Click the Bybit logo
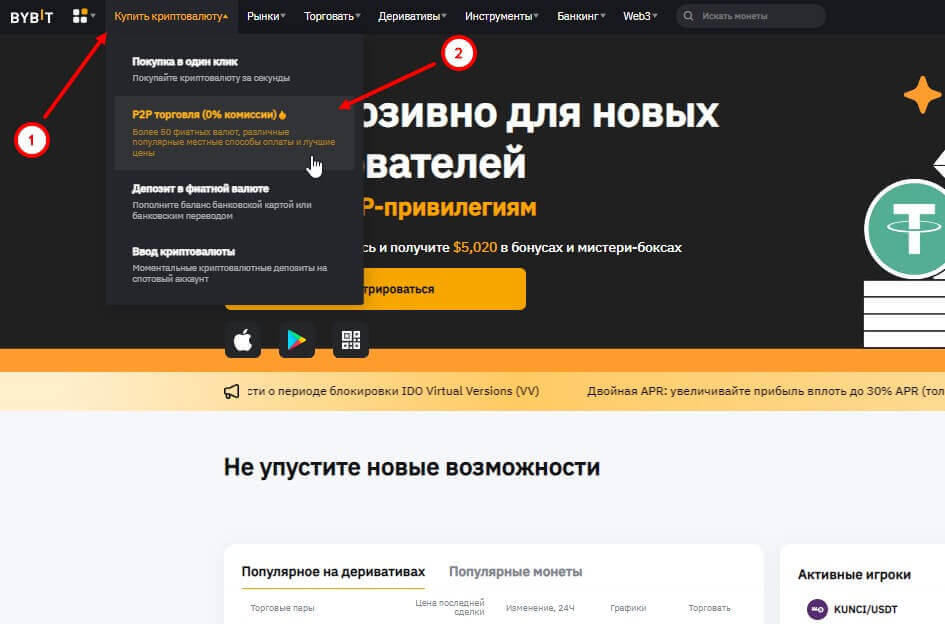This screenshot has width=945, height=624. click(32, 16)
